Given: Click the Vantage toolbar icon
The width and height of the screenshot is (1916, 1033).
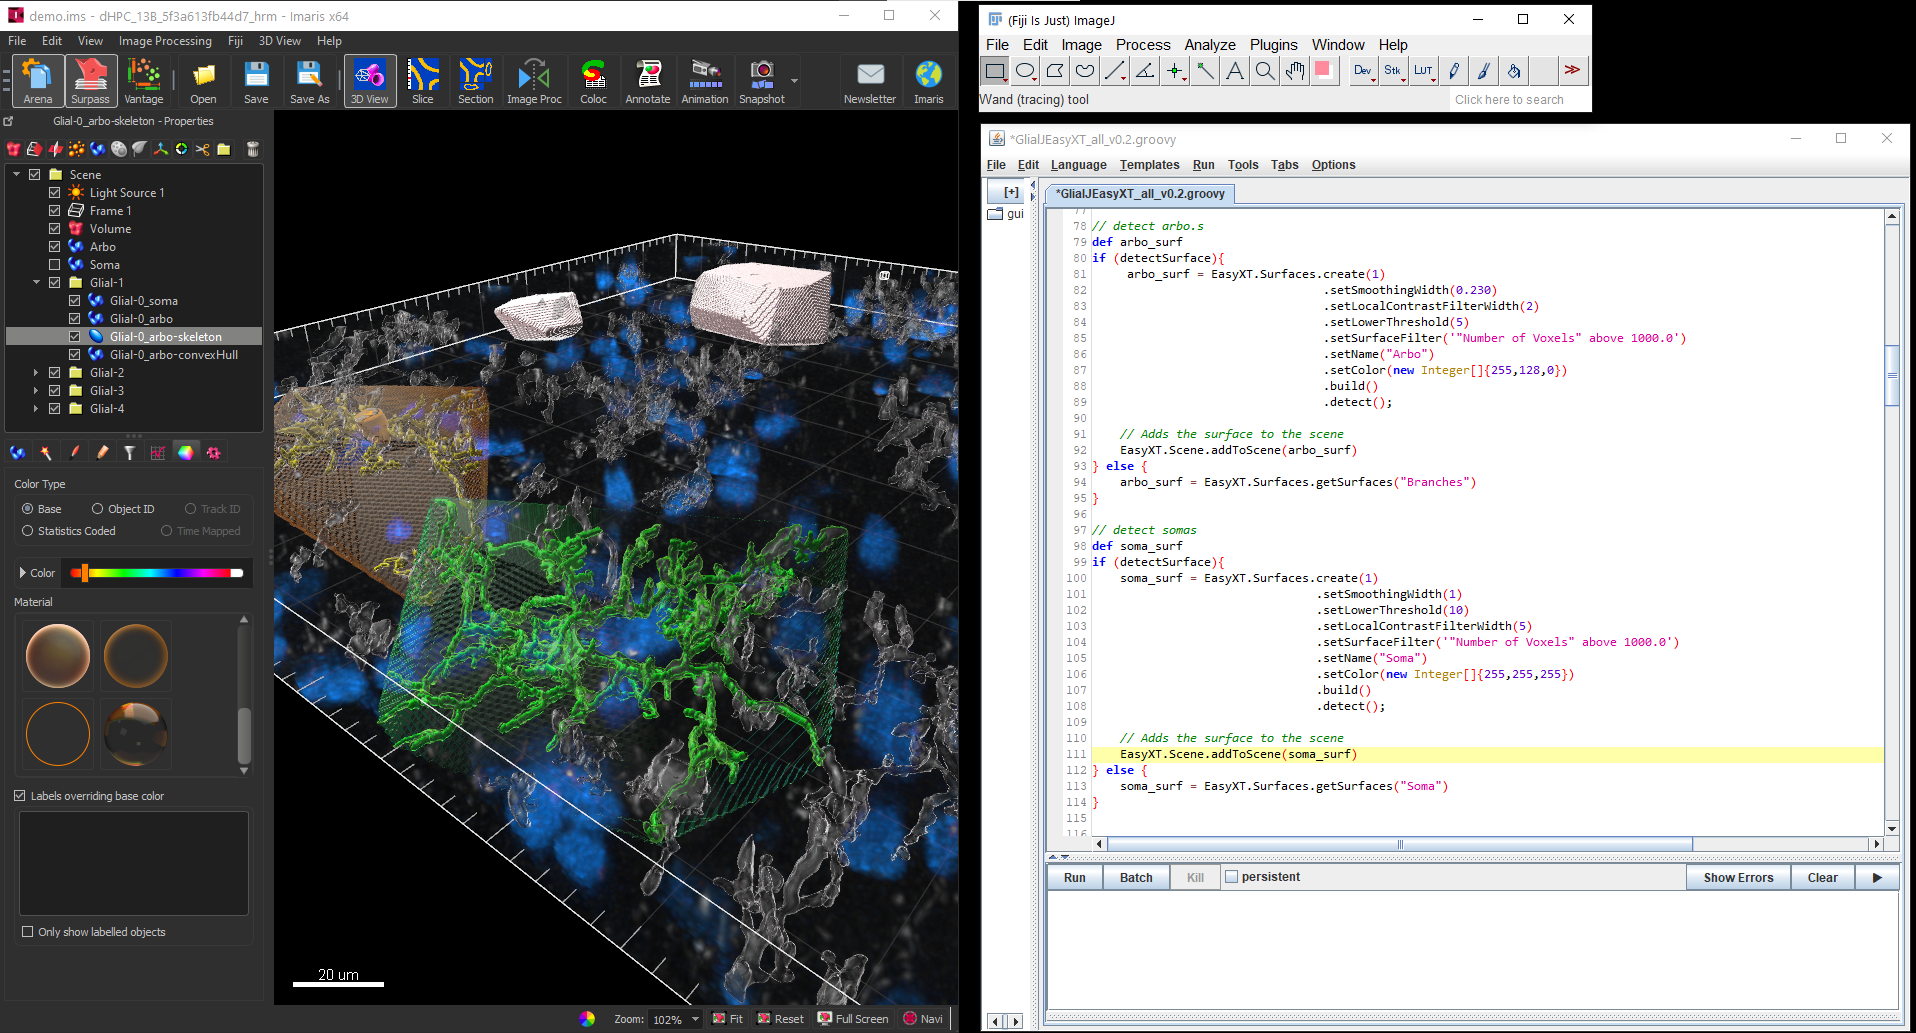Looking at the screenshot, I should pos(143,81).
